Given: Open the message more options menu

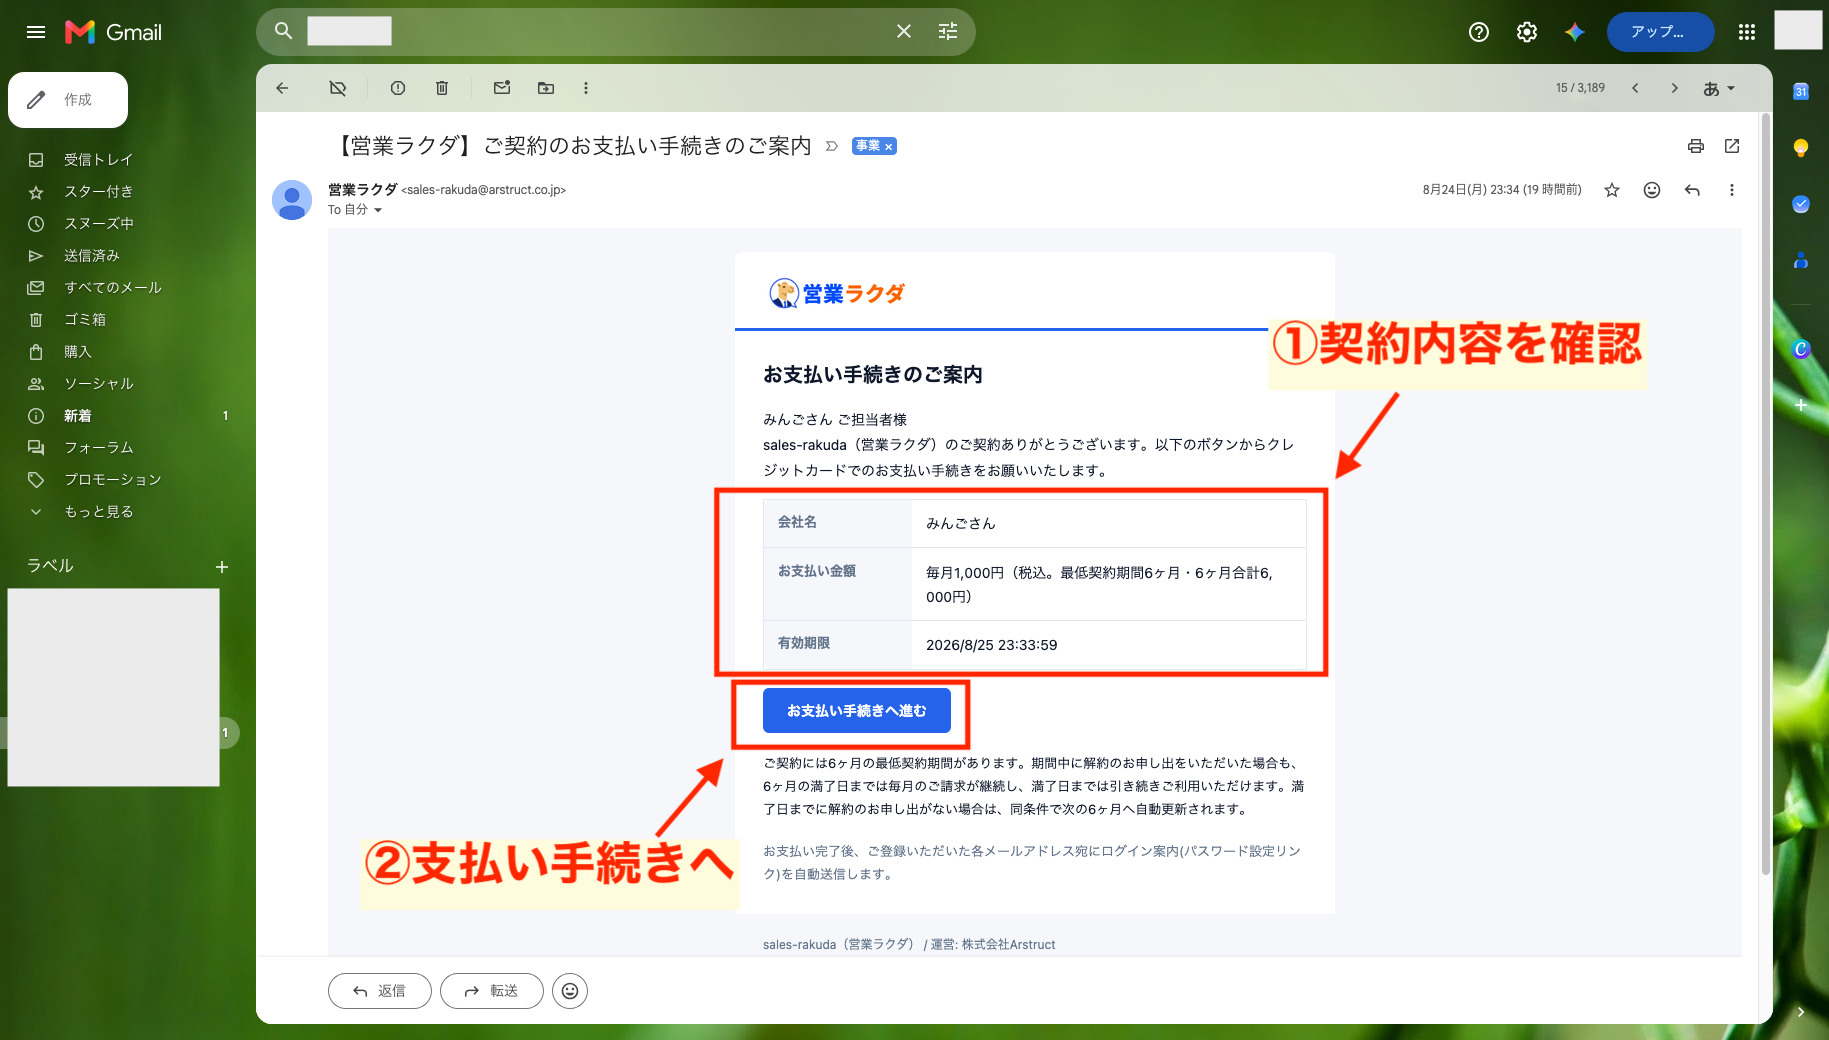Looking at the screenshot, I should (1732, 190).
